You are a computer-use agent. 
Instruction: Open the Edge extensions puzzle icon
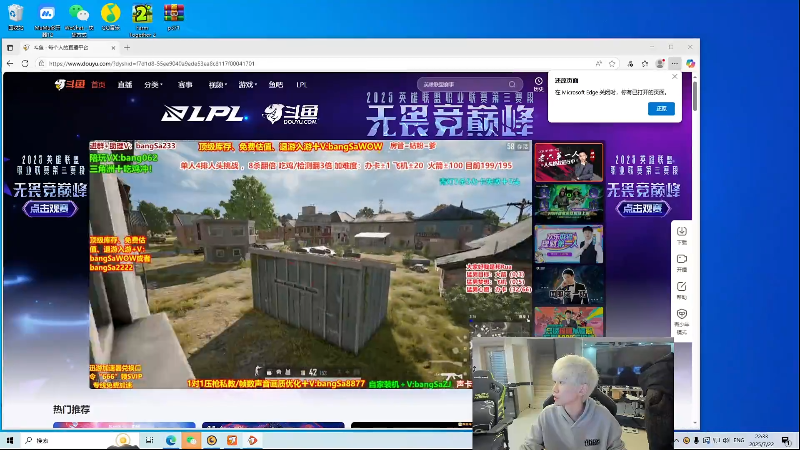point(631,64)
